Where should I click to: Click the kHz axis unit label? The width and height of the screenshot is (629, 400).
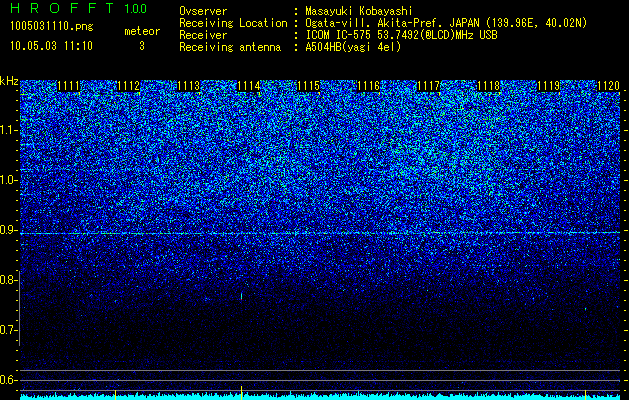click(9, 81)
